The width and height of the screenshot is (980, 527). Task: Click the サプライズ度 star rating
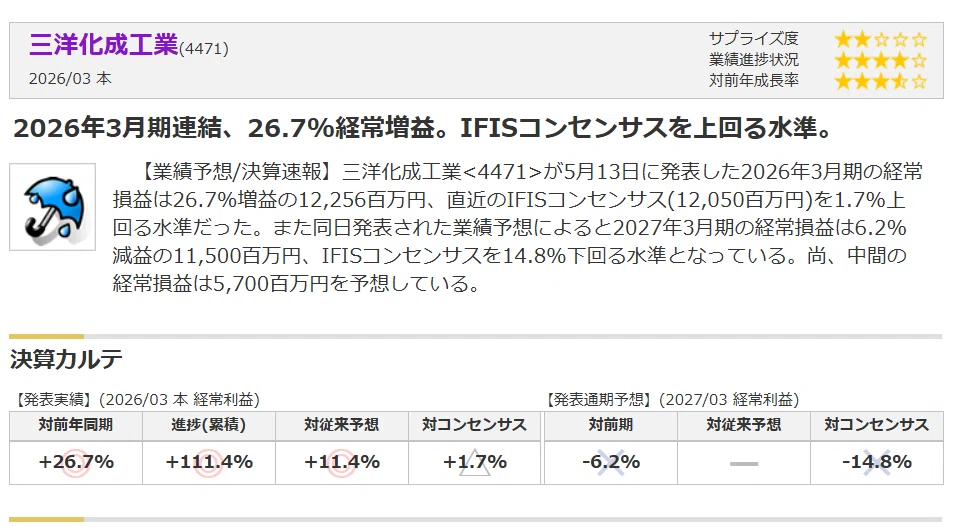click(x=881, y=39)
